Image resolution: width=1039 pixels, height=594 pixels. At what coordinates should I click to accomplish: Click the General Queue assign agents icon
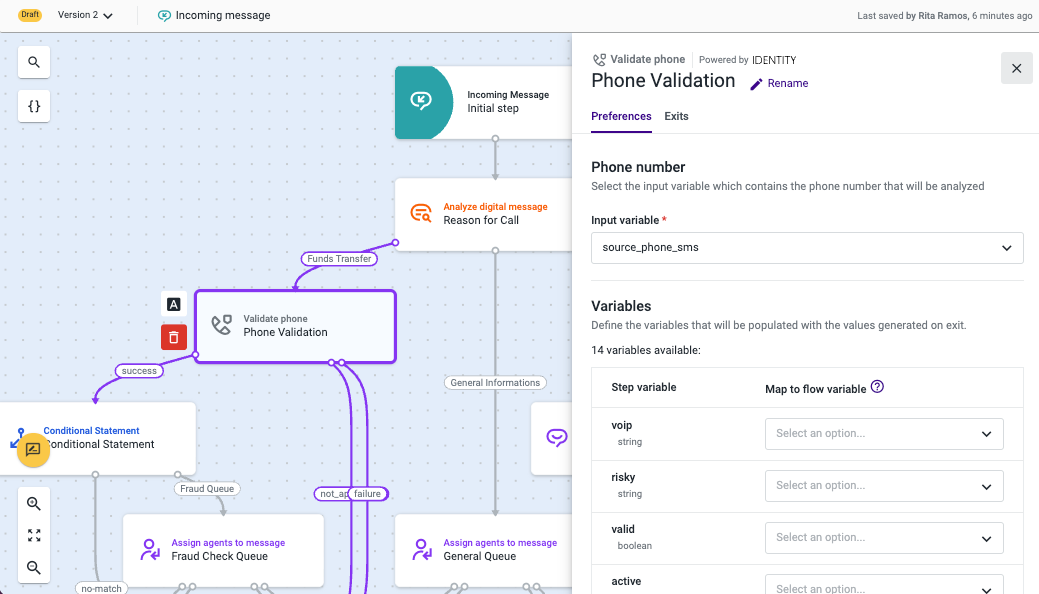422,549
